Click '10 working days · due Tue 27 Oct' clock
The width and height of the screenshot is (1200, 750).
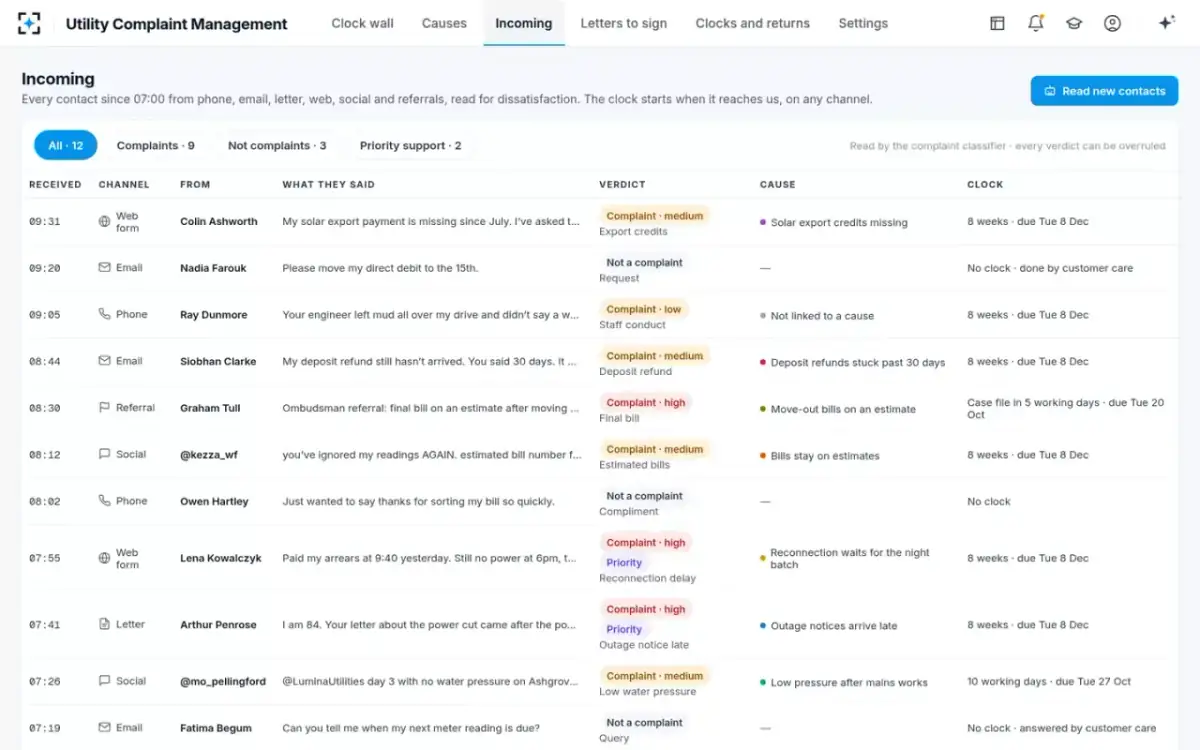1049,681
